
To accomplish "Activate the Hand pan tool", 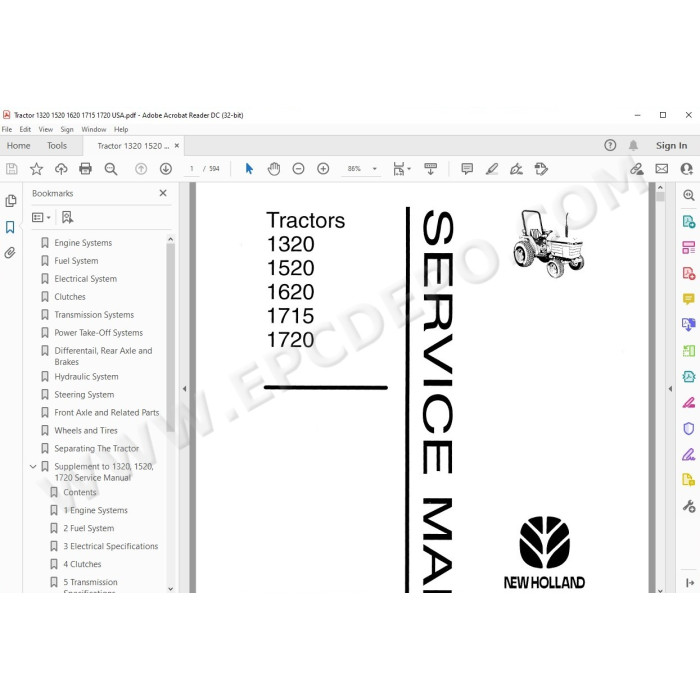I will coord(274,169).
